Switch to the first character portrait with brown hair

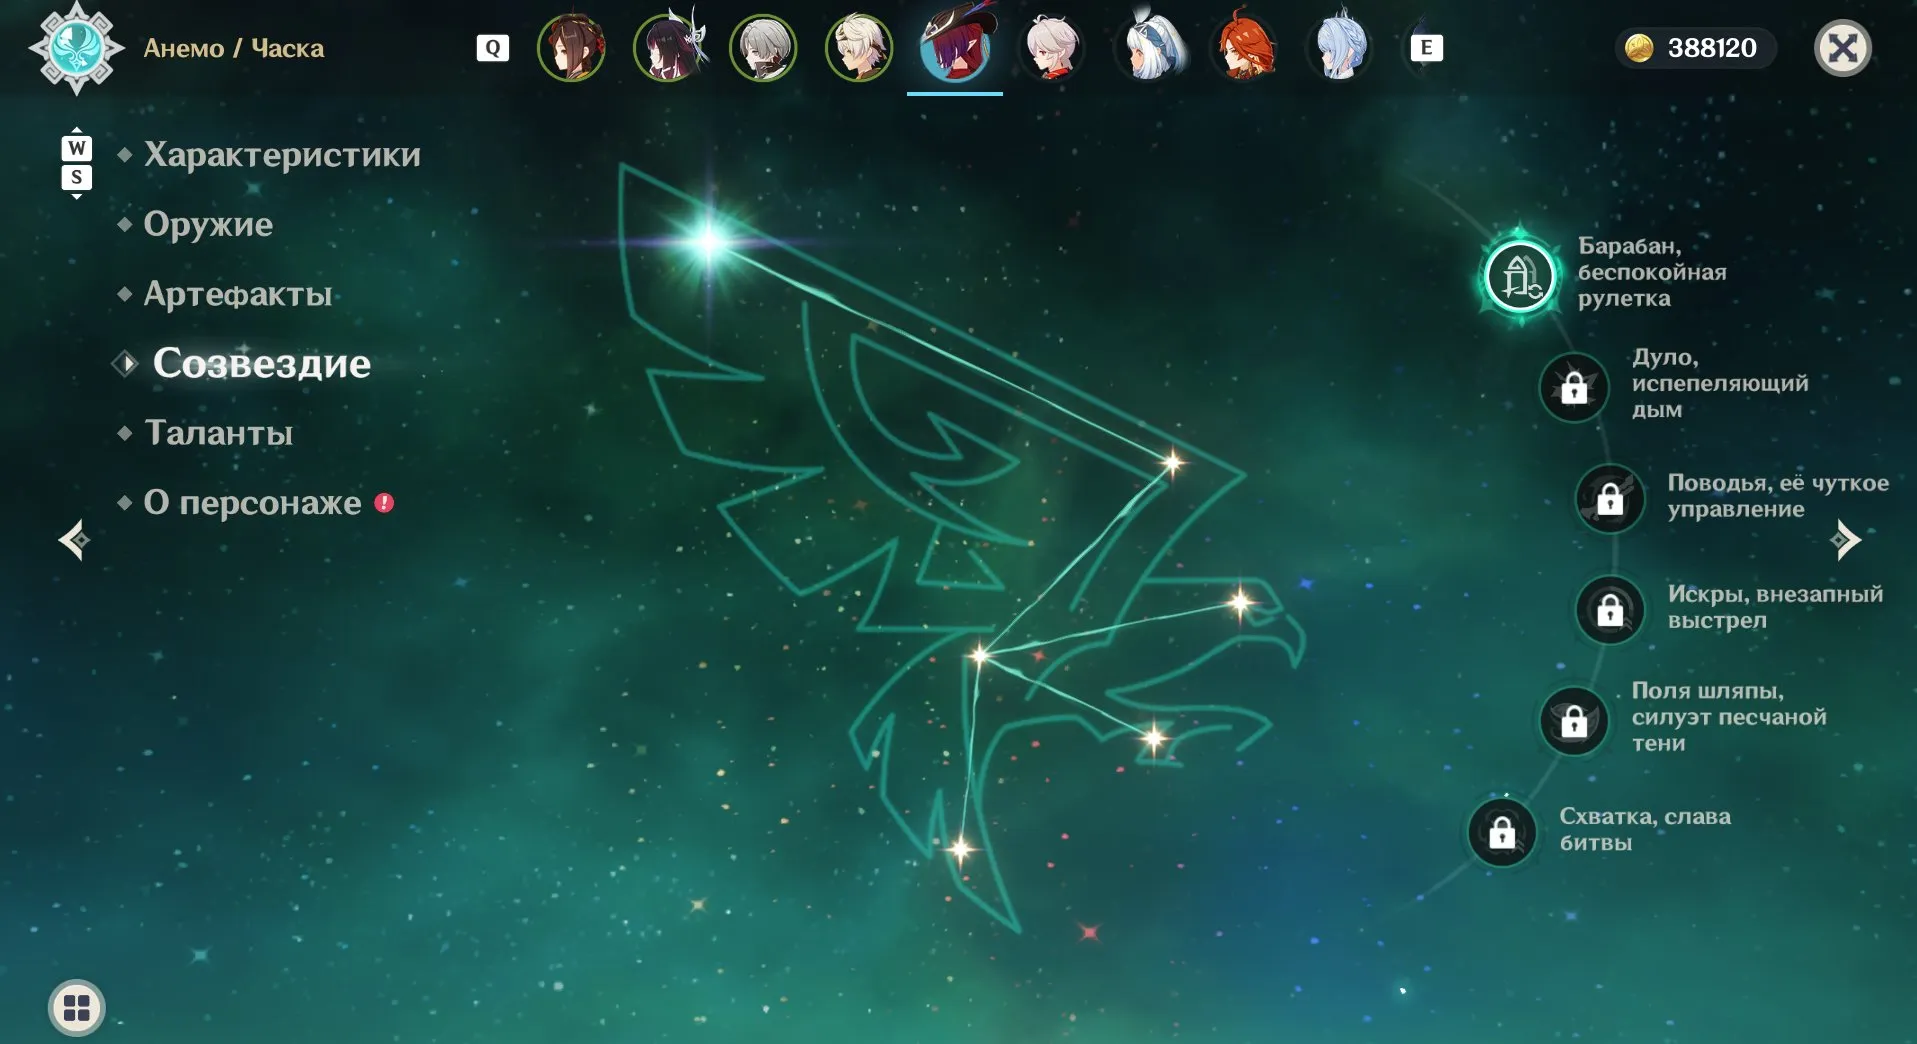coord(571,48)
